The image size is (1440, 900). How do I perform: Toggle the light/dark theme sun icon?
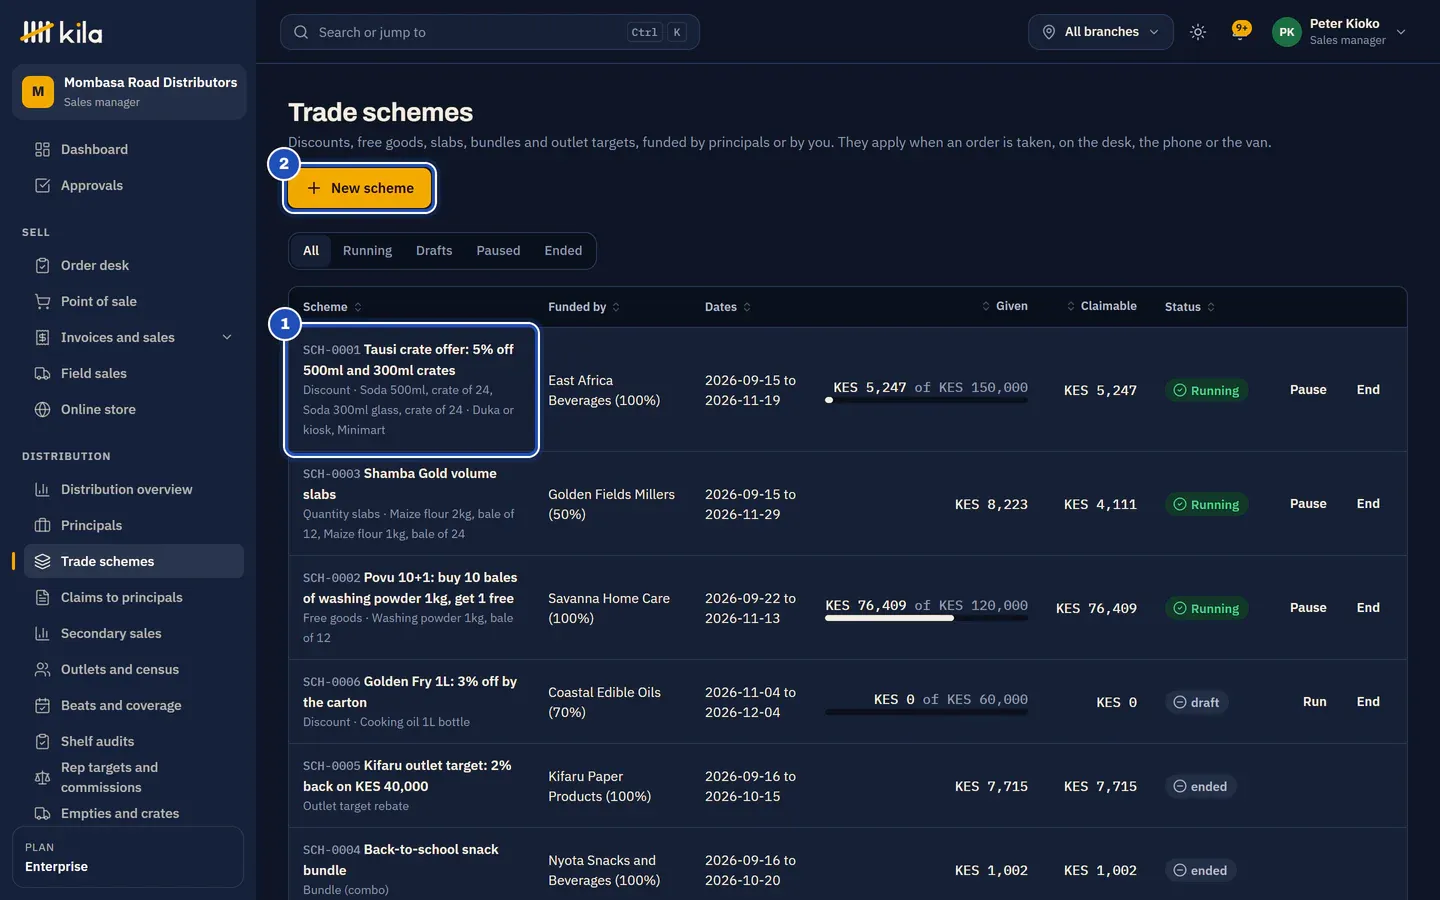(x=1198, y=32)
